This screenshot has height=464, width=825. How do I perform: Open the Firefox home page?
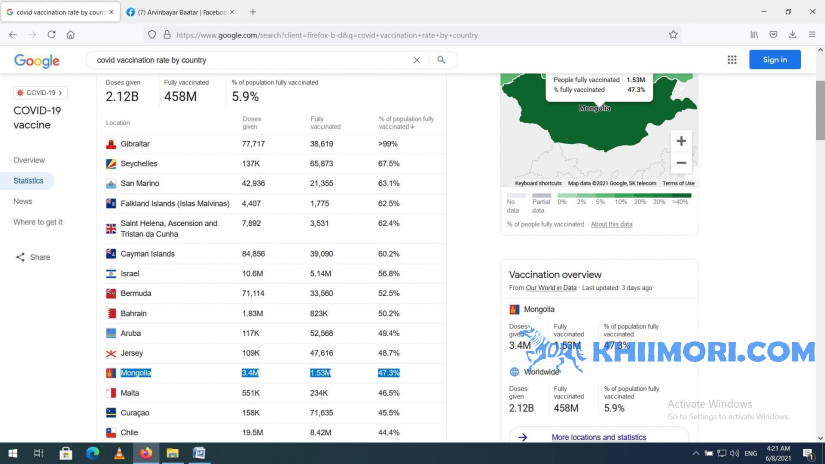71,35
